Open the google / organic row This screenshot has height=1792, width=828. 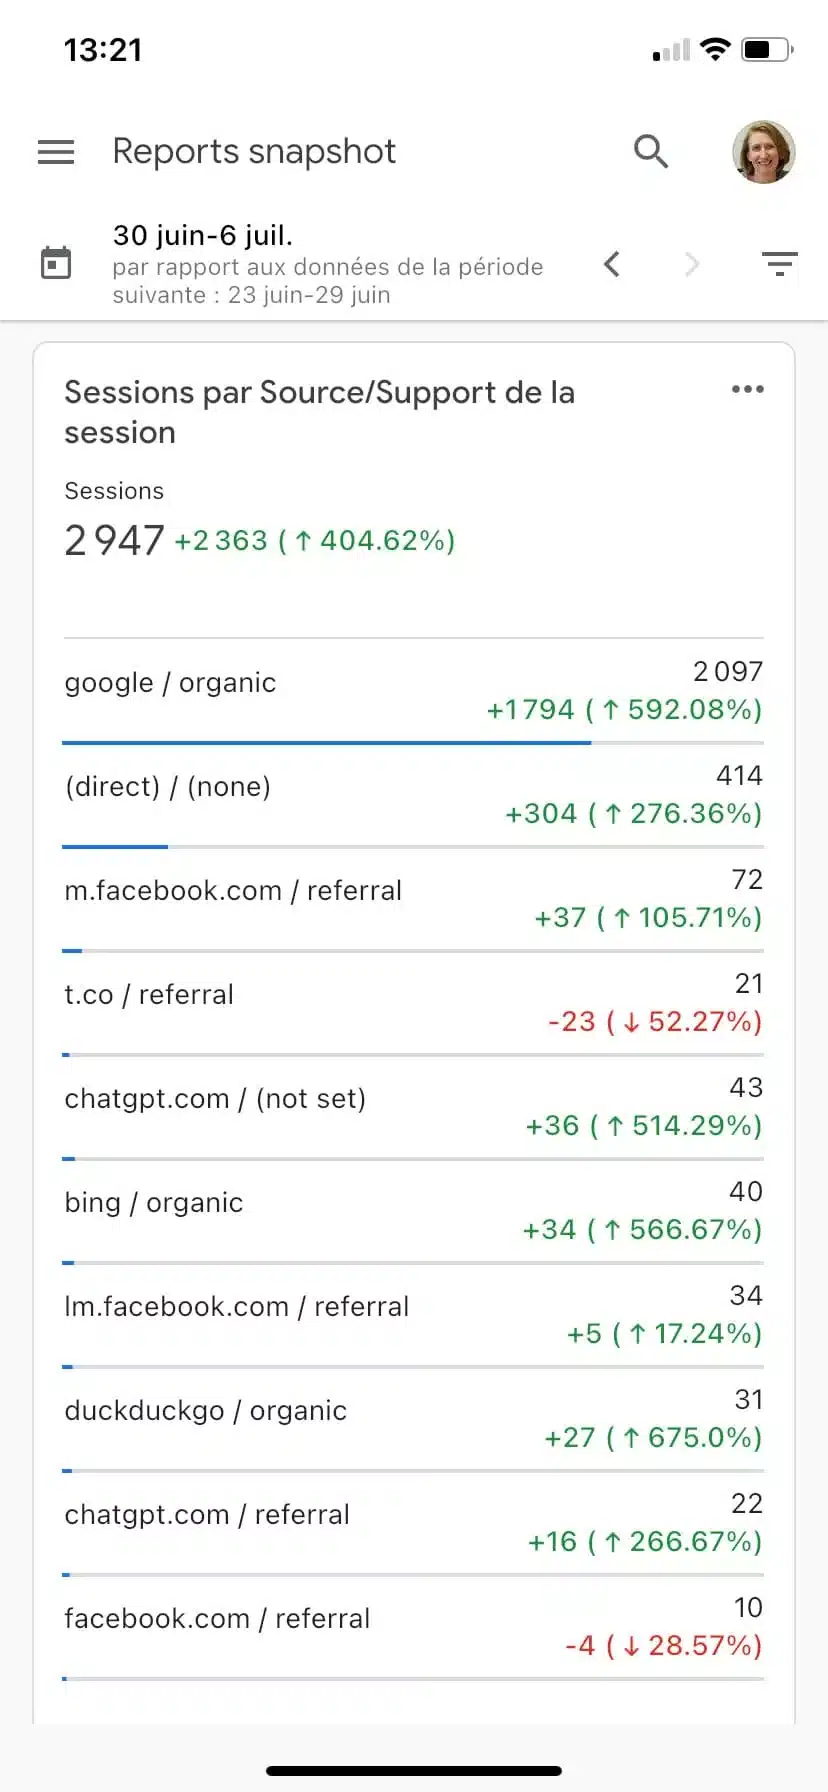click(x=414, y=692)
